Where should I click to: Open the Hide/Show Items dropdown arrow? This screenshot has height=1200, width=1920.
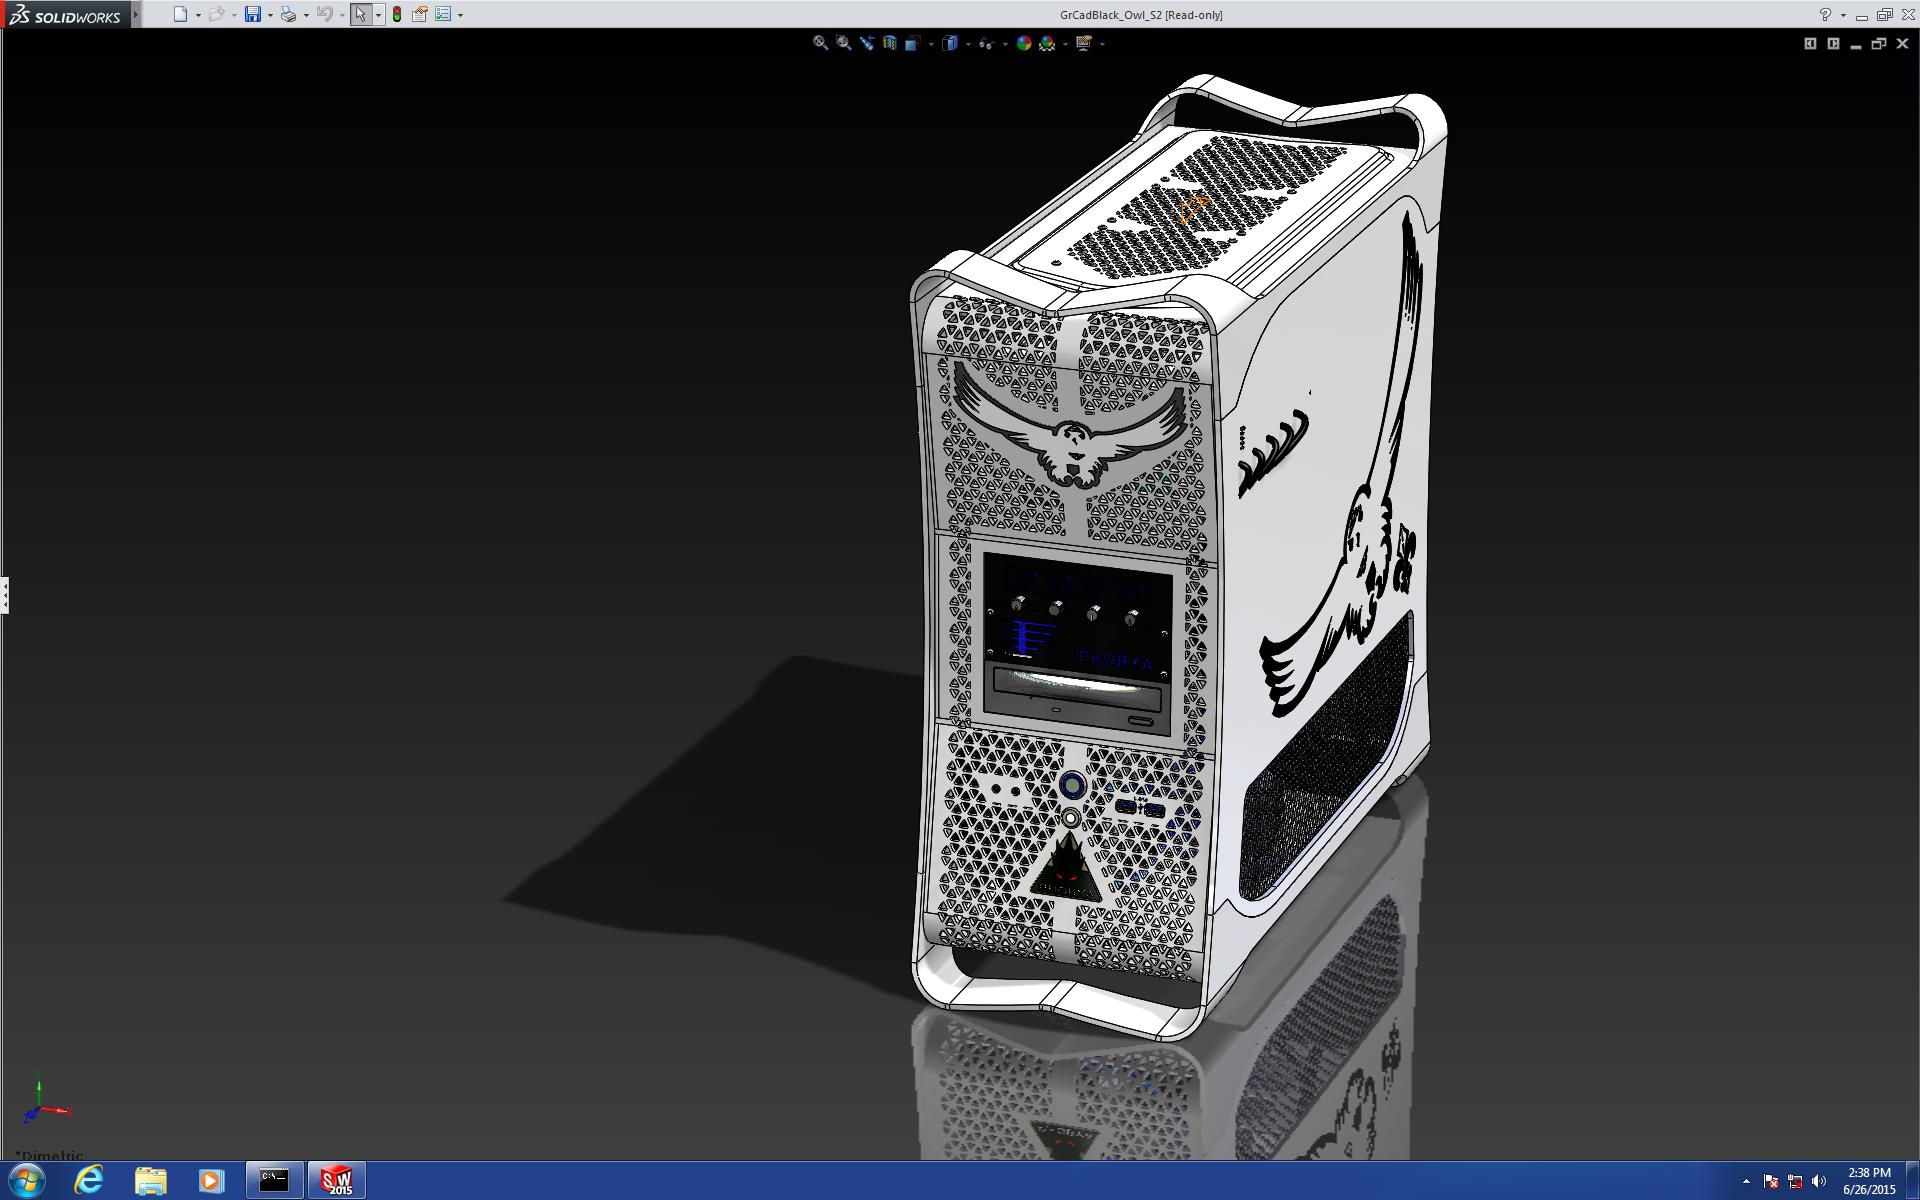tap(1005, 44)
